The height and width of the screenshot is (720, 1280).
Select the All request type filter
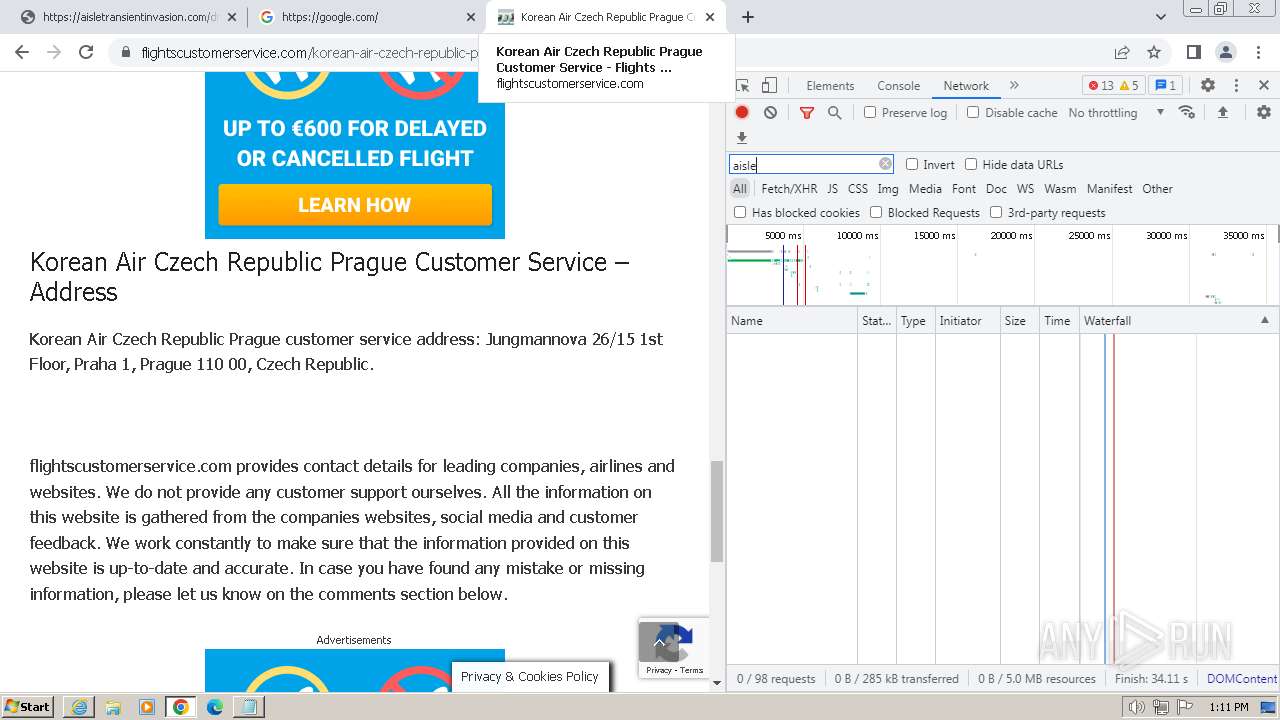click(740, 188)
